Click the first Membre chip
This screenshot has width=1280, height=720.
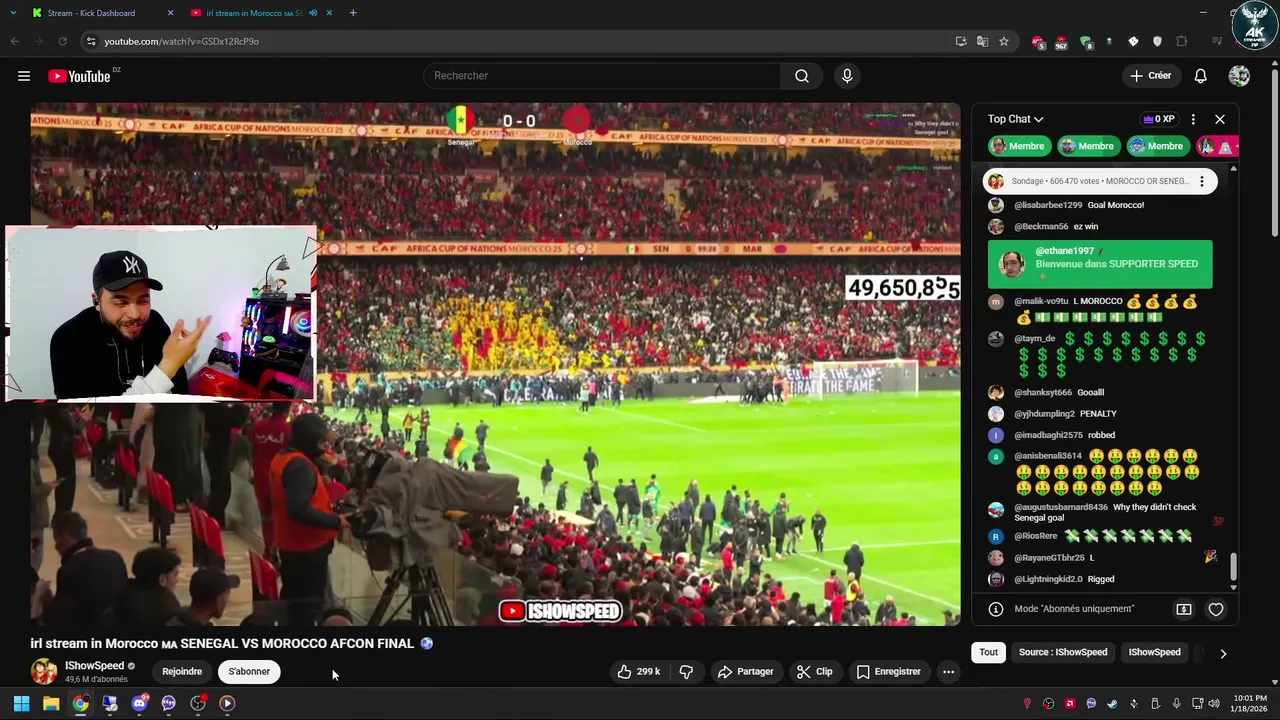tap(1020, 146)
